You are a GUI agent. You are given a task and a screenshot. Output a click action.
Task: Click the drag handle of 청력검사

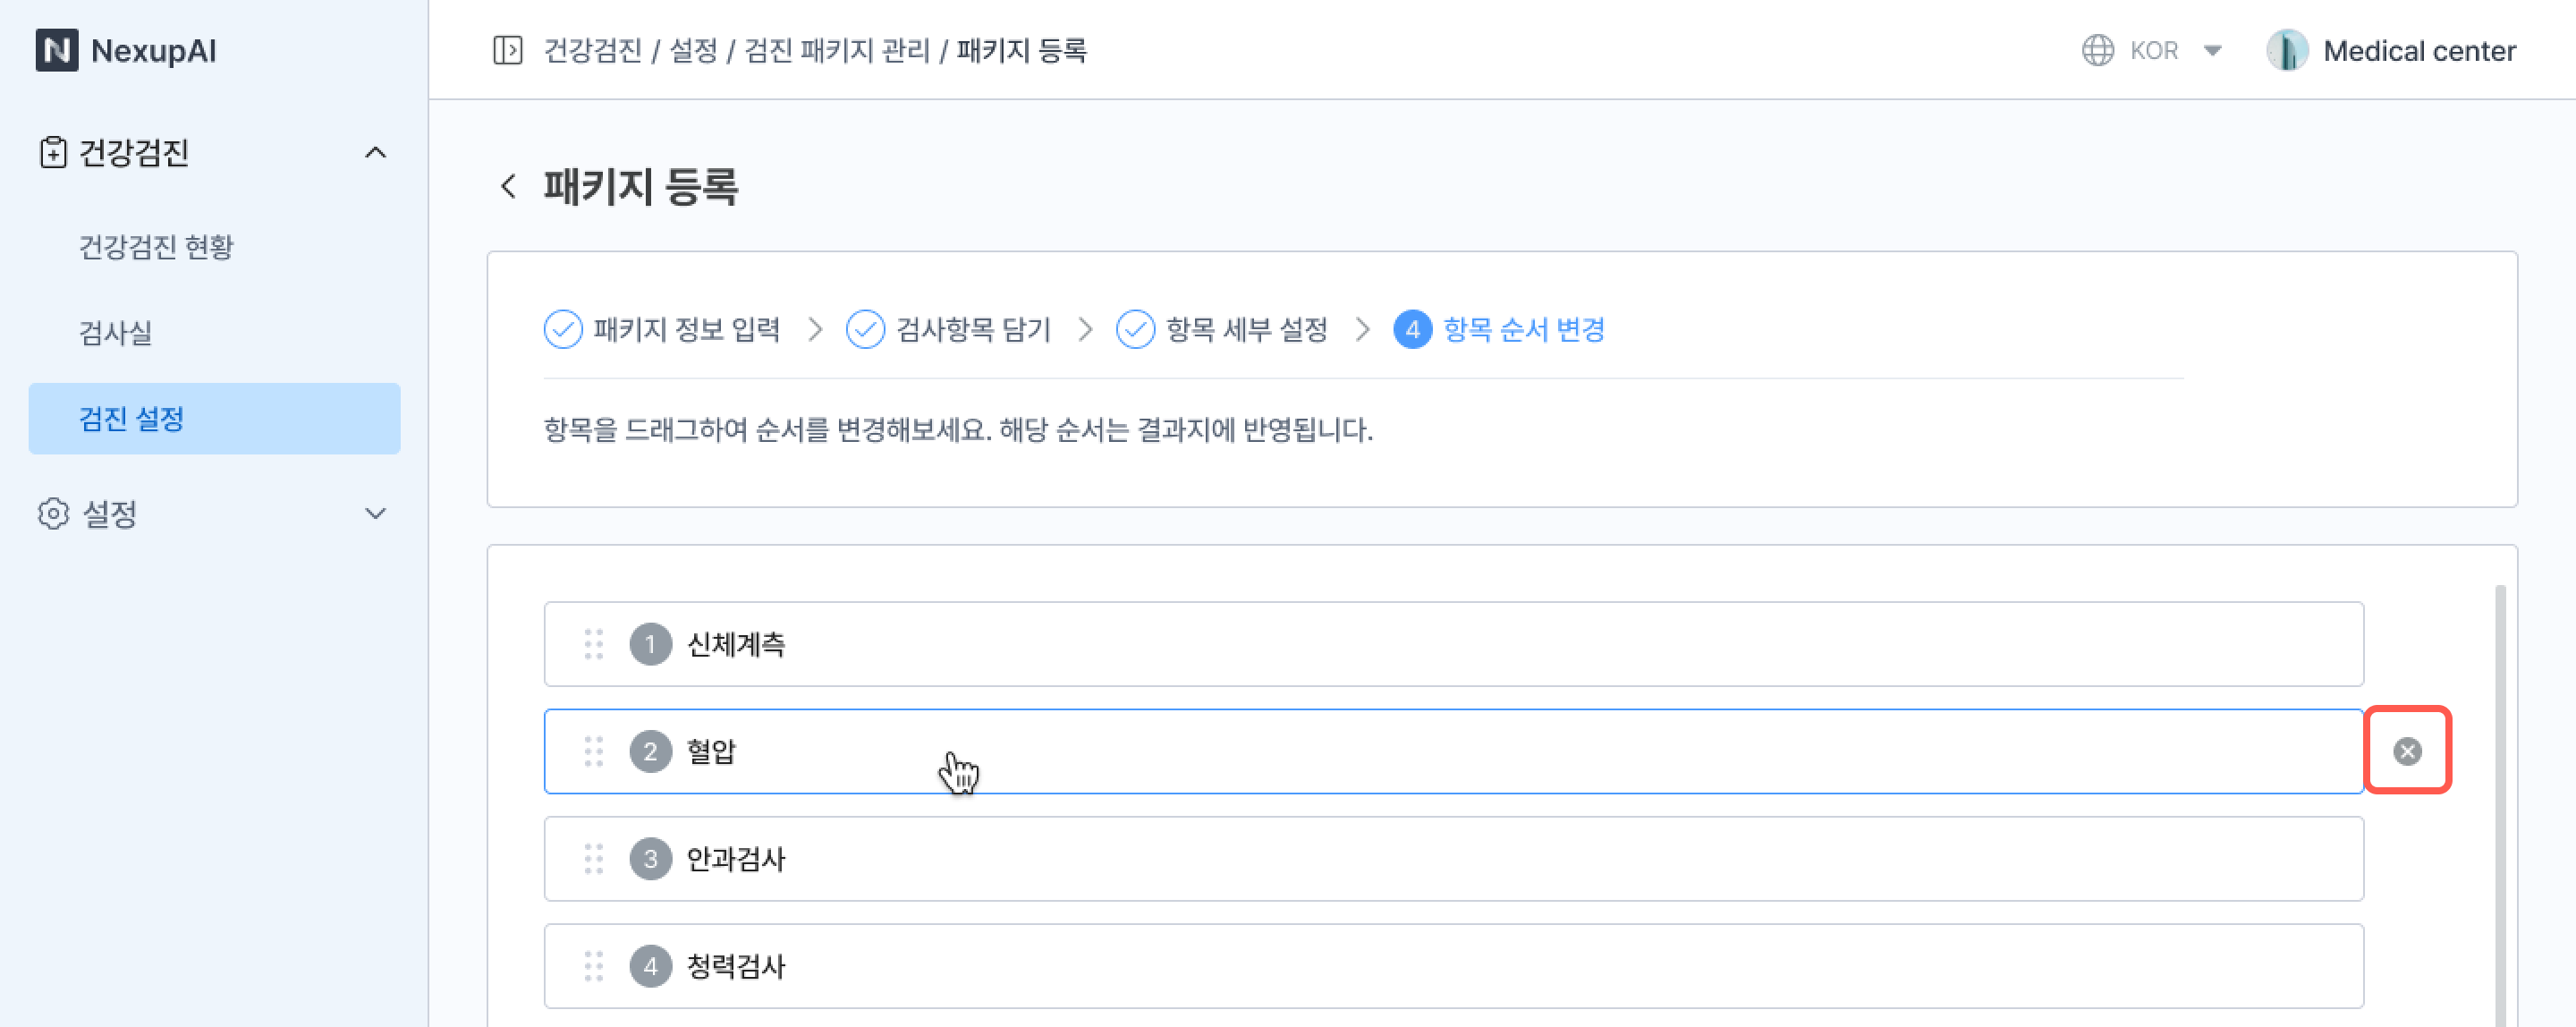point(594,966)
